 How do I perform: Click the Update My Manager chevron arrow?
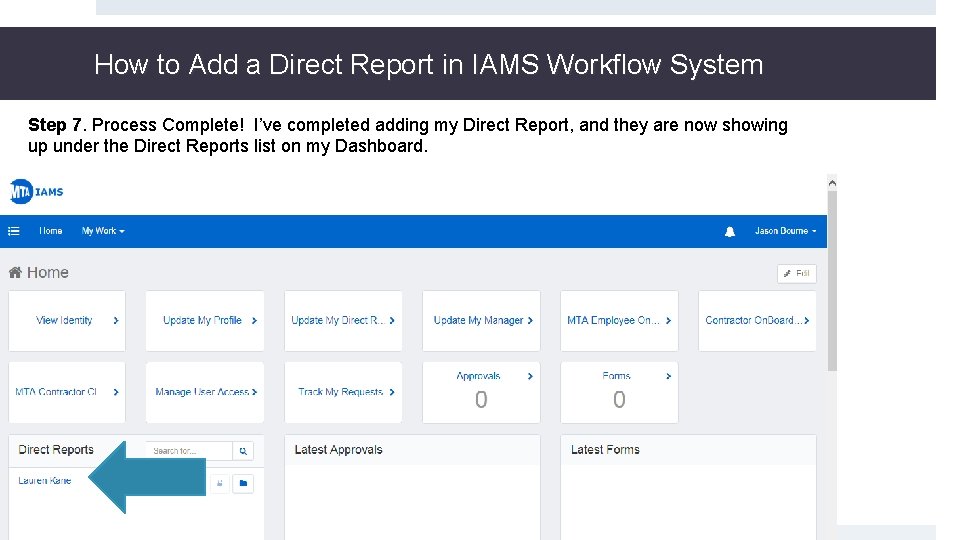[x=530, y=320]
